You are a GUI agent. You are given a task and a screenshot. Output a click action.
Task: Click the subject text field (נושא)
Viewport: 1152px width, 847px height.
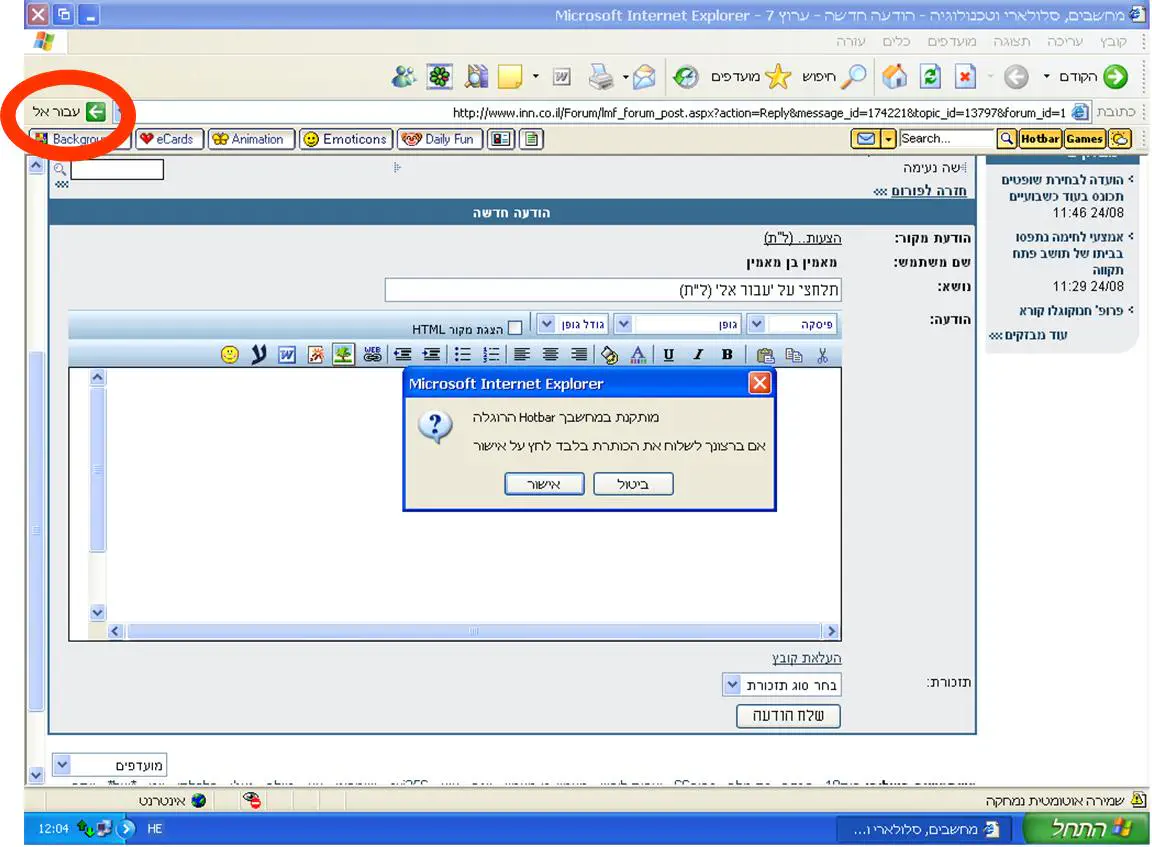point(612,290)
